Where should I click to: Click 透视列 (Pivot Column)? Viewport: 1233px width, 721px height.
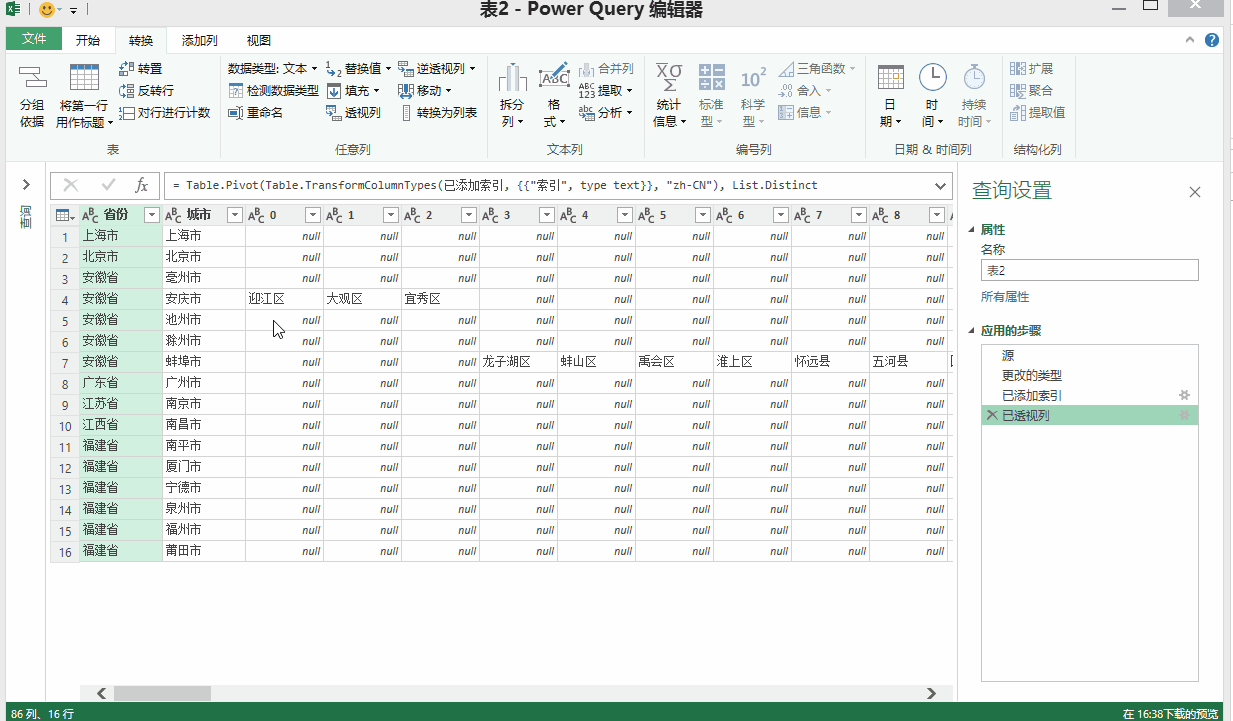(354, 113)
